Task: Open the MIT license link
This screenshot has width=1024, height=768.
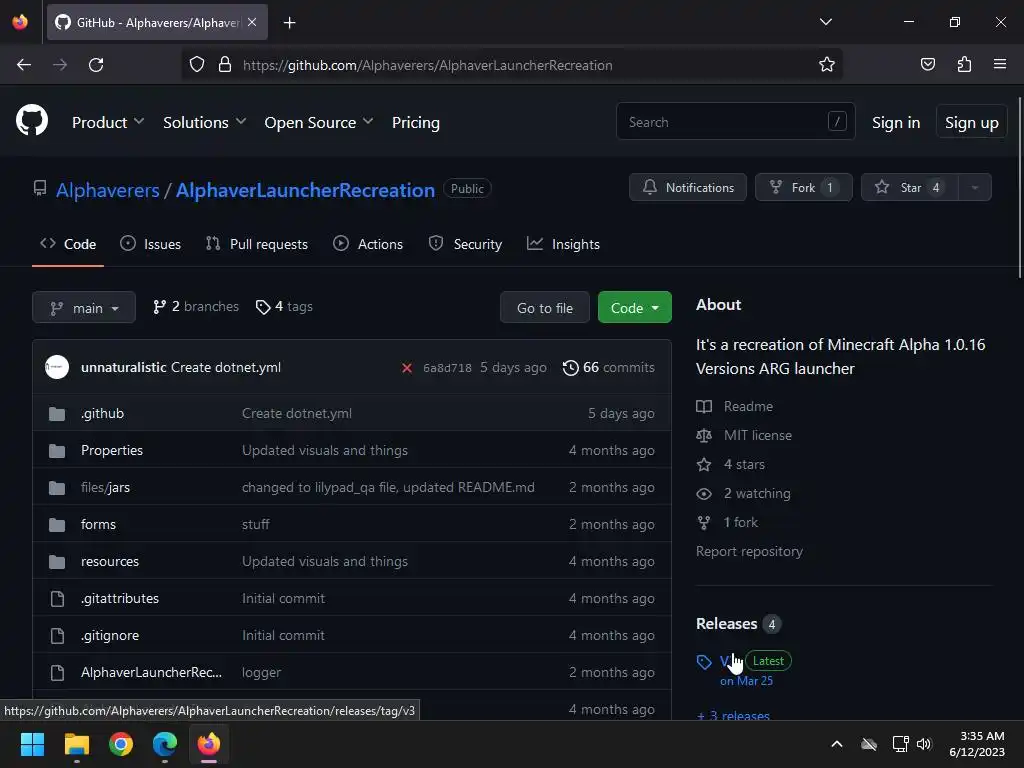Action: [x=744, y=436]
